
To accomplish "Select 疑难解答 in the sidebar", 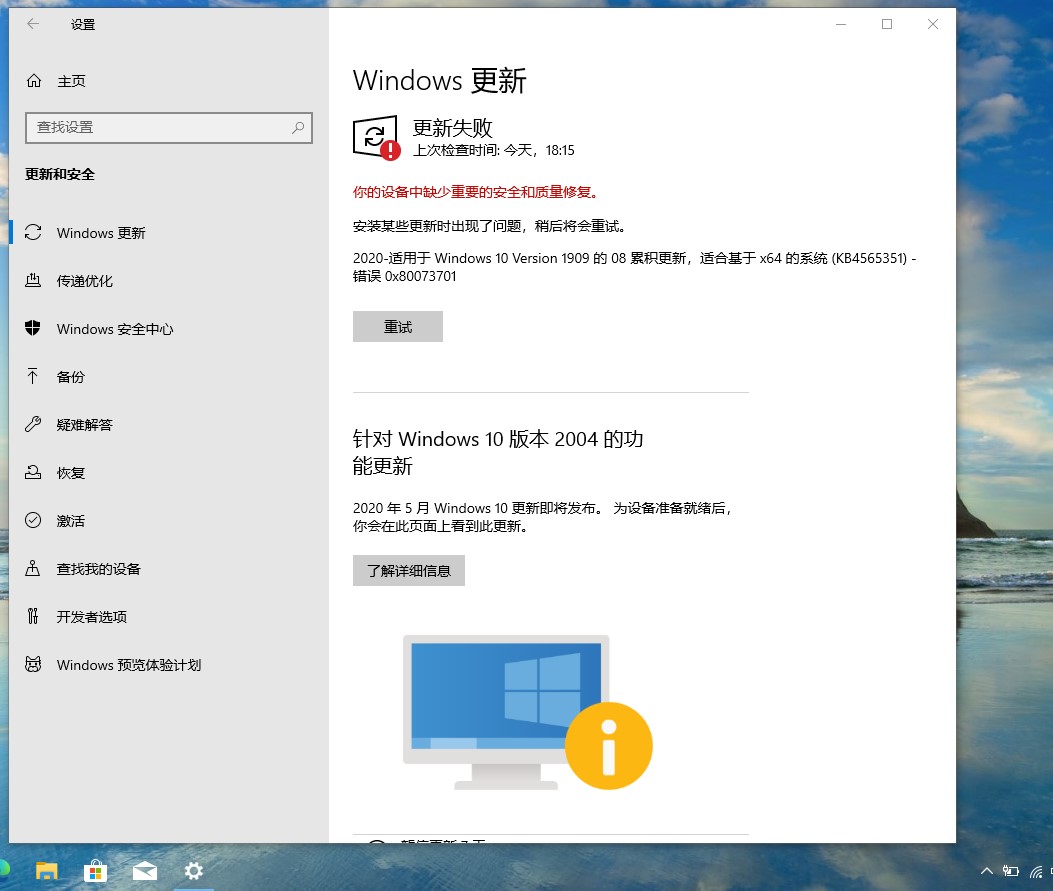I will click(85, 425).
